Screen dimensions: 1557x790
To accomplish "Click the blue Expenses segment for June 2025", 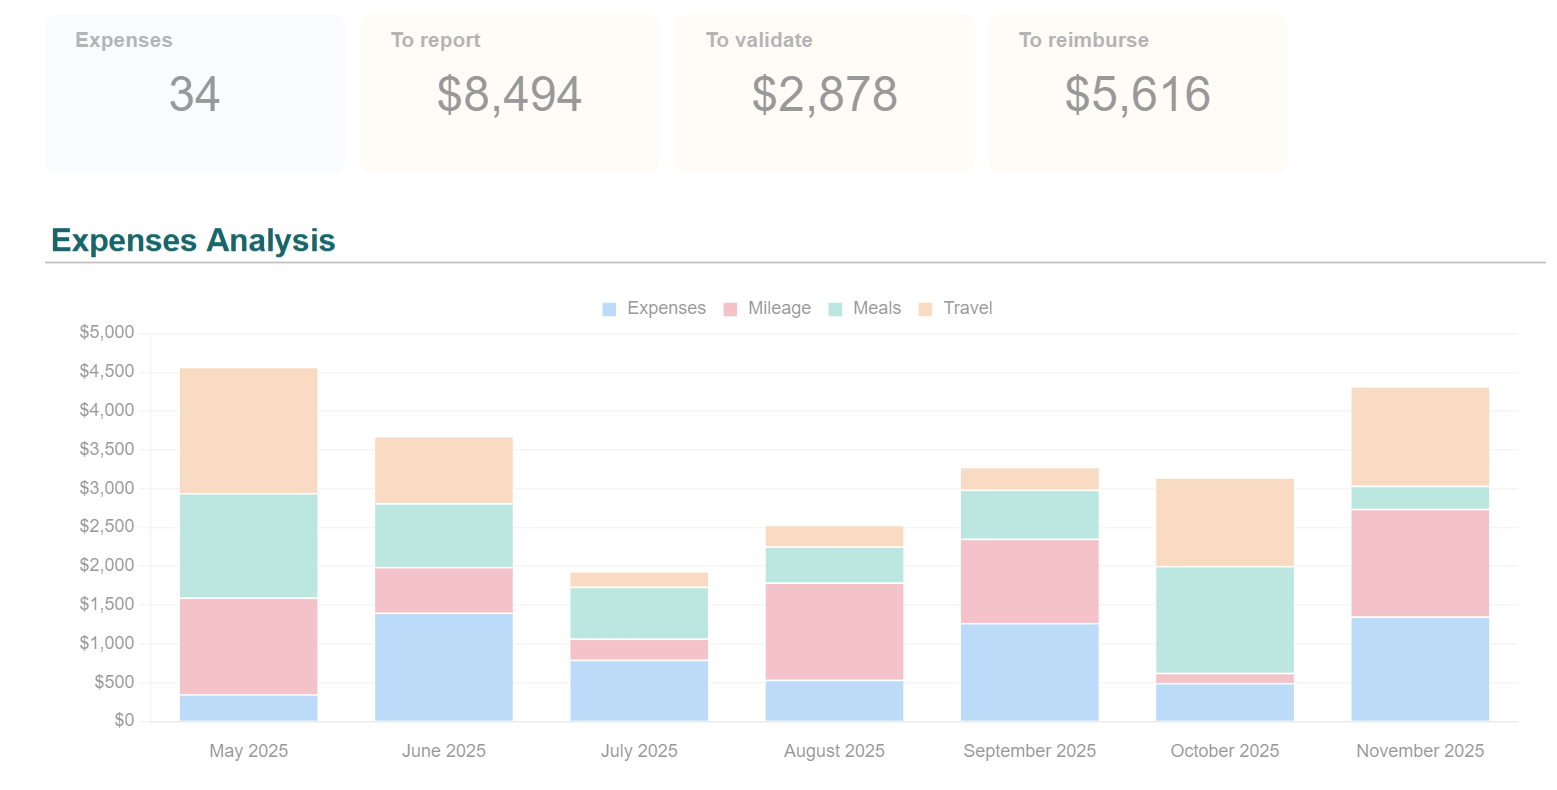I will pyautogui.click(x=443, y=667).
